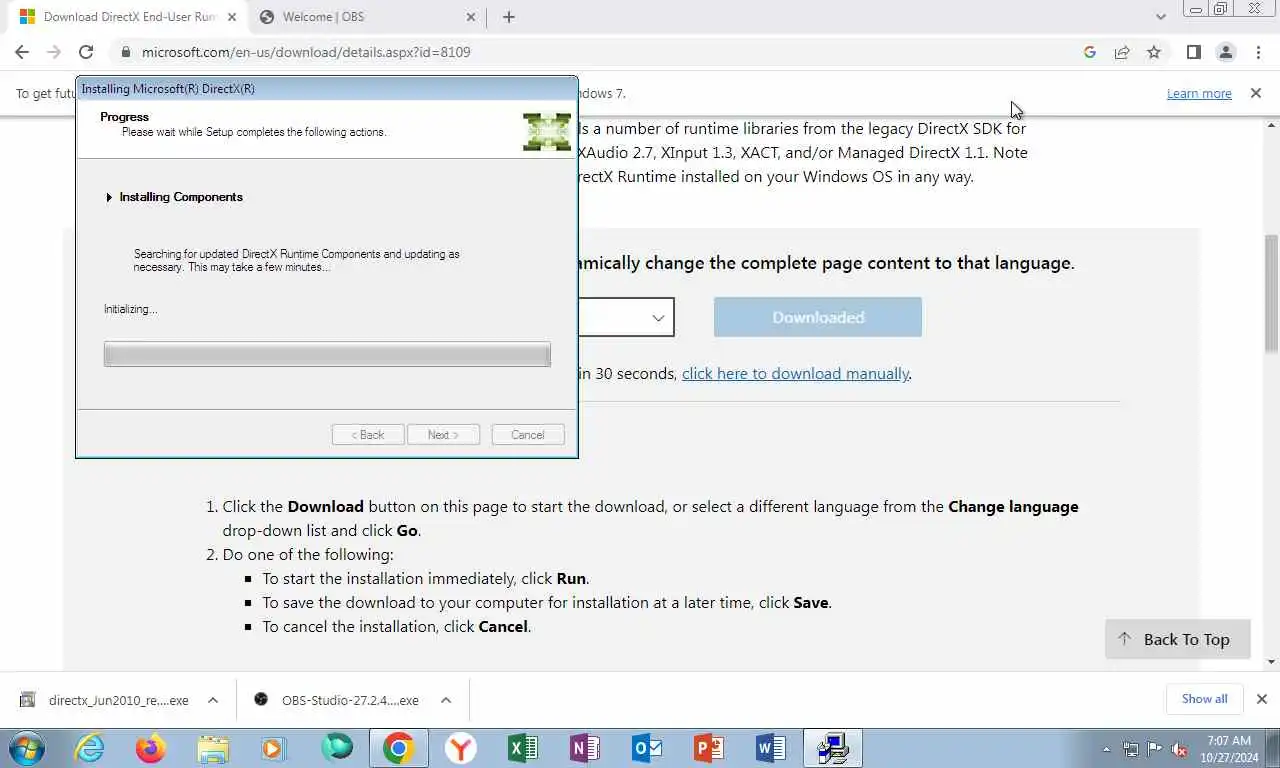Image resolution: width=1280 pixels, height=768 pixels.
Task: Dismiss the Windows 7 notification banner
Action: point(1256,93)
